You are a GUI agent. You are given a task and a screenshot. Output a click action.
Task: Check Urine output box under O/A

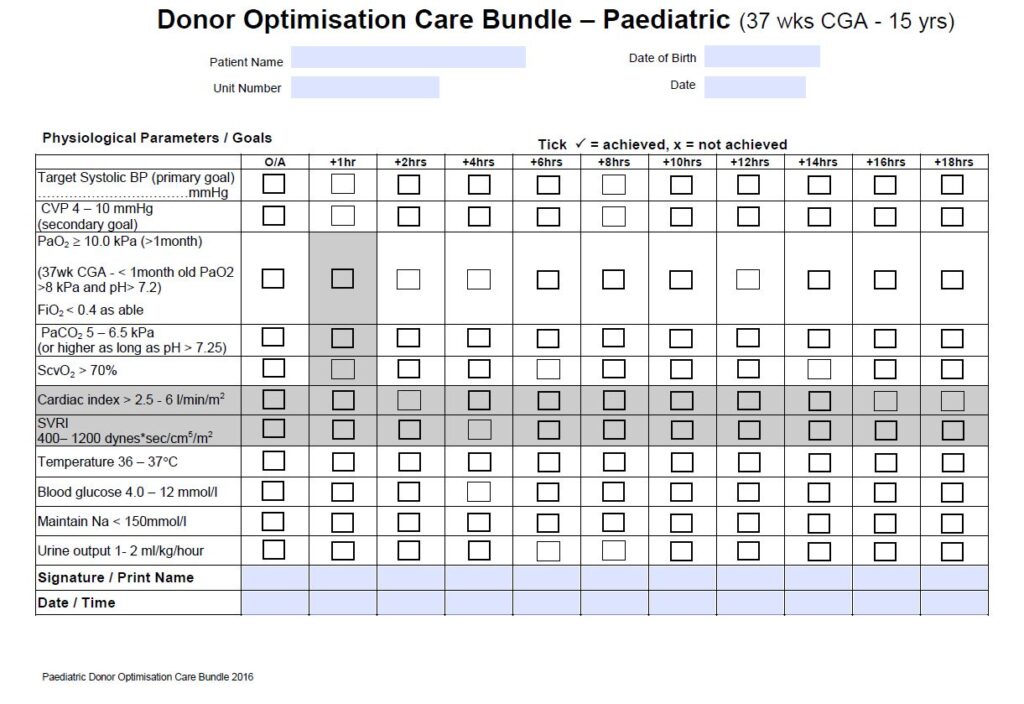273,549
